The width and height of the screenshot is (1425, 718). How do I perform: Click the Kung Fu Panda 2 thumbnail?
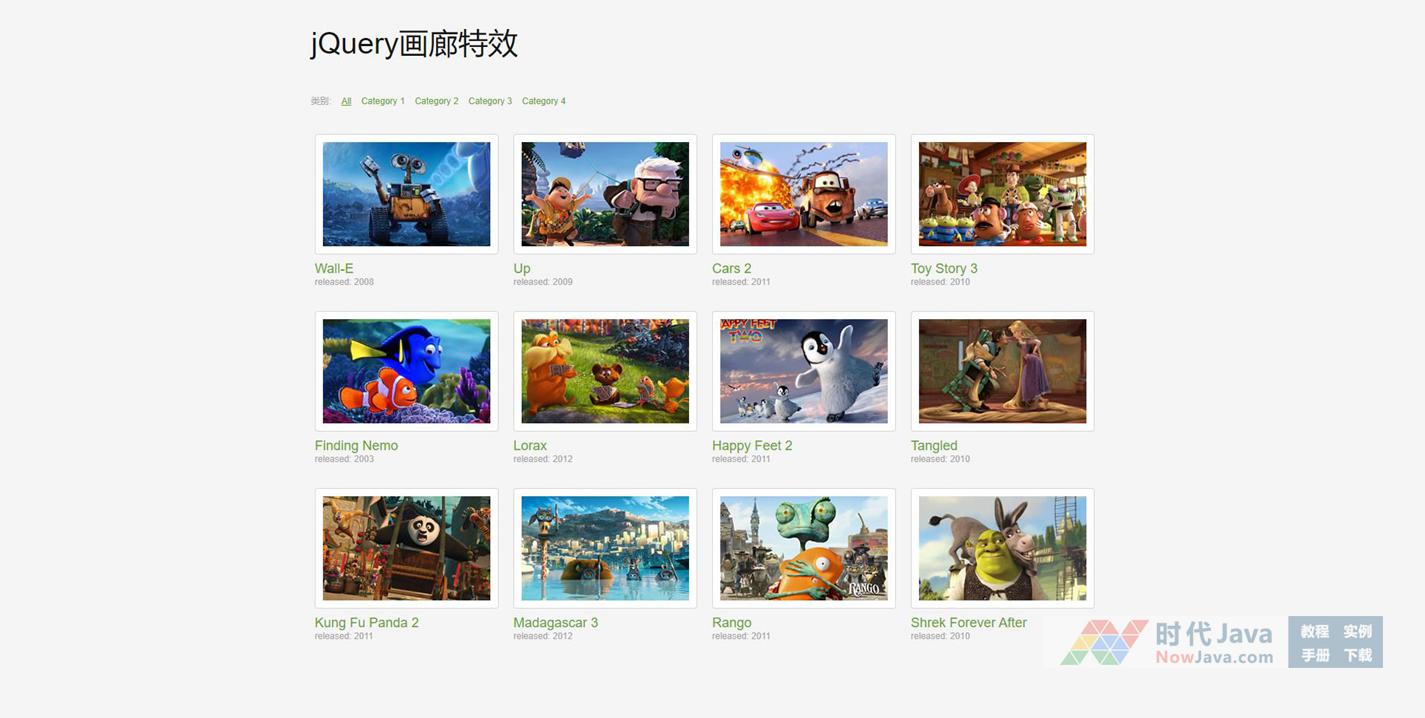406,548
